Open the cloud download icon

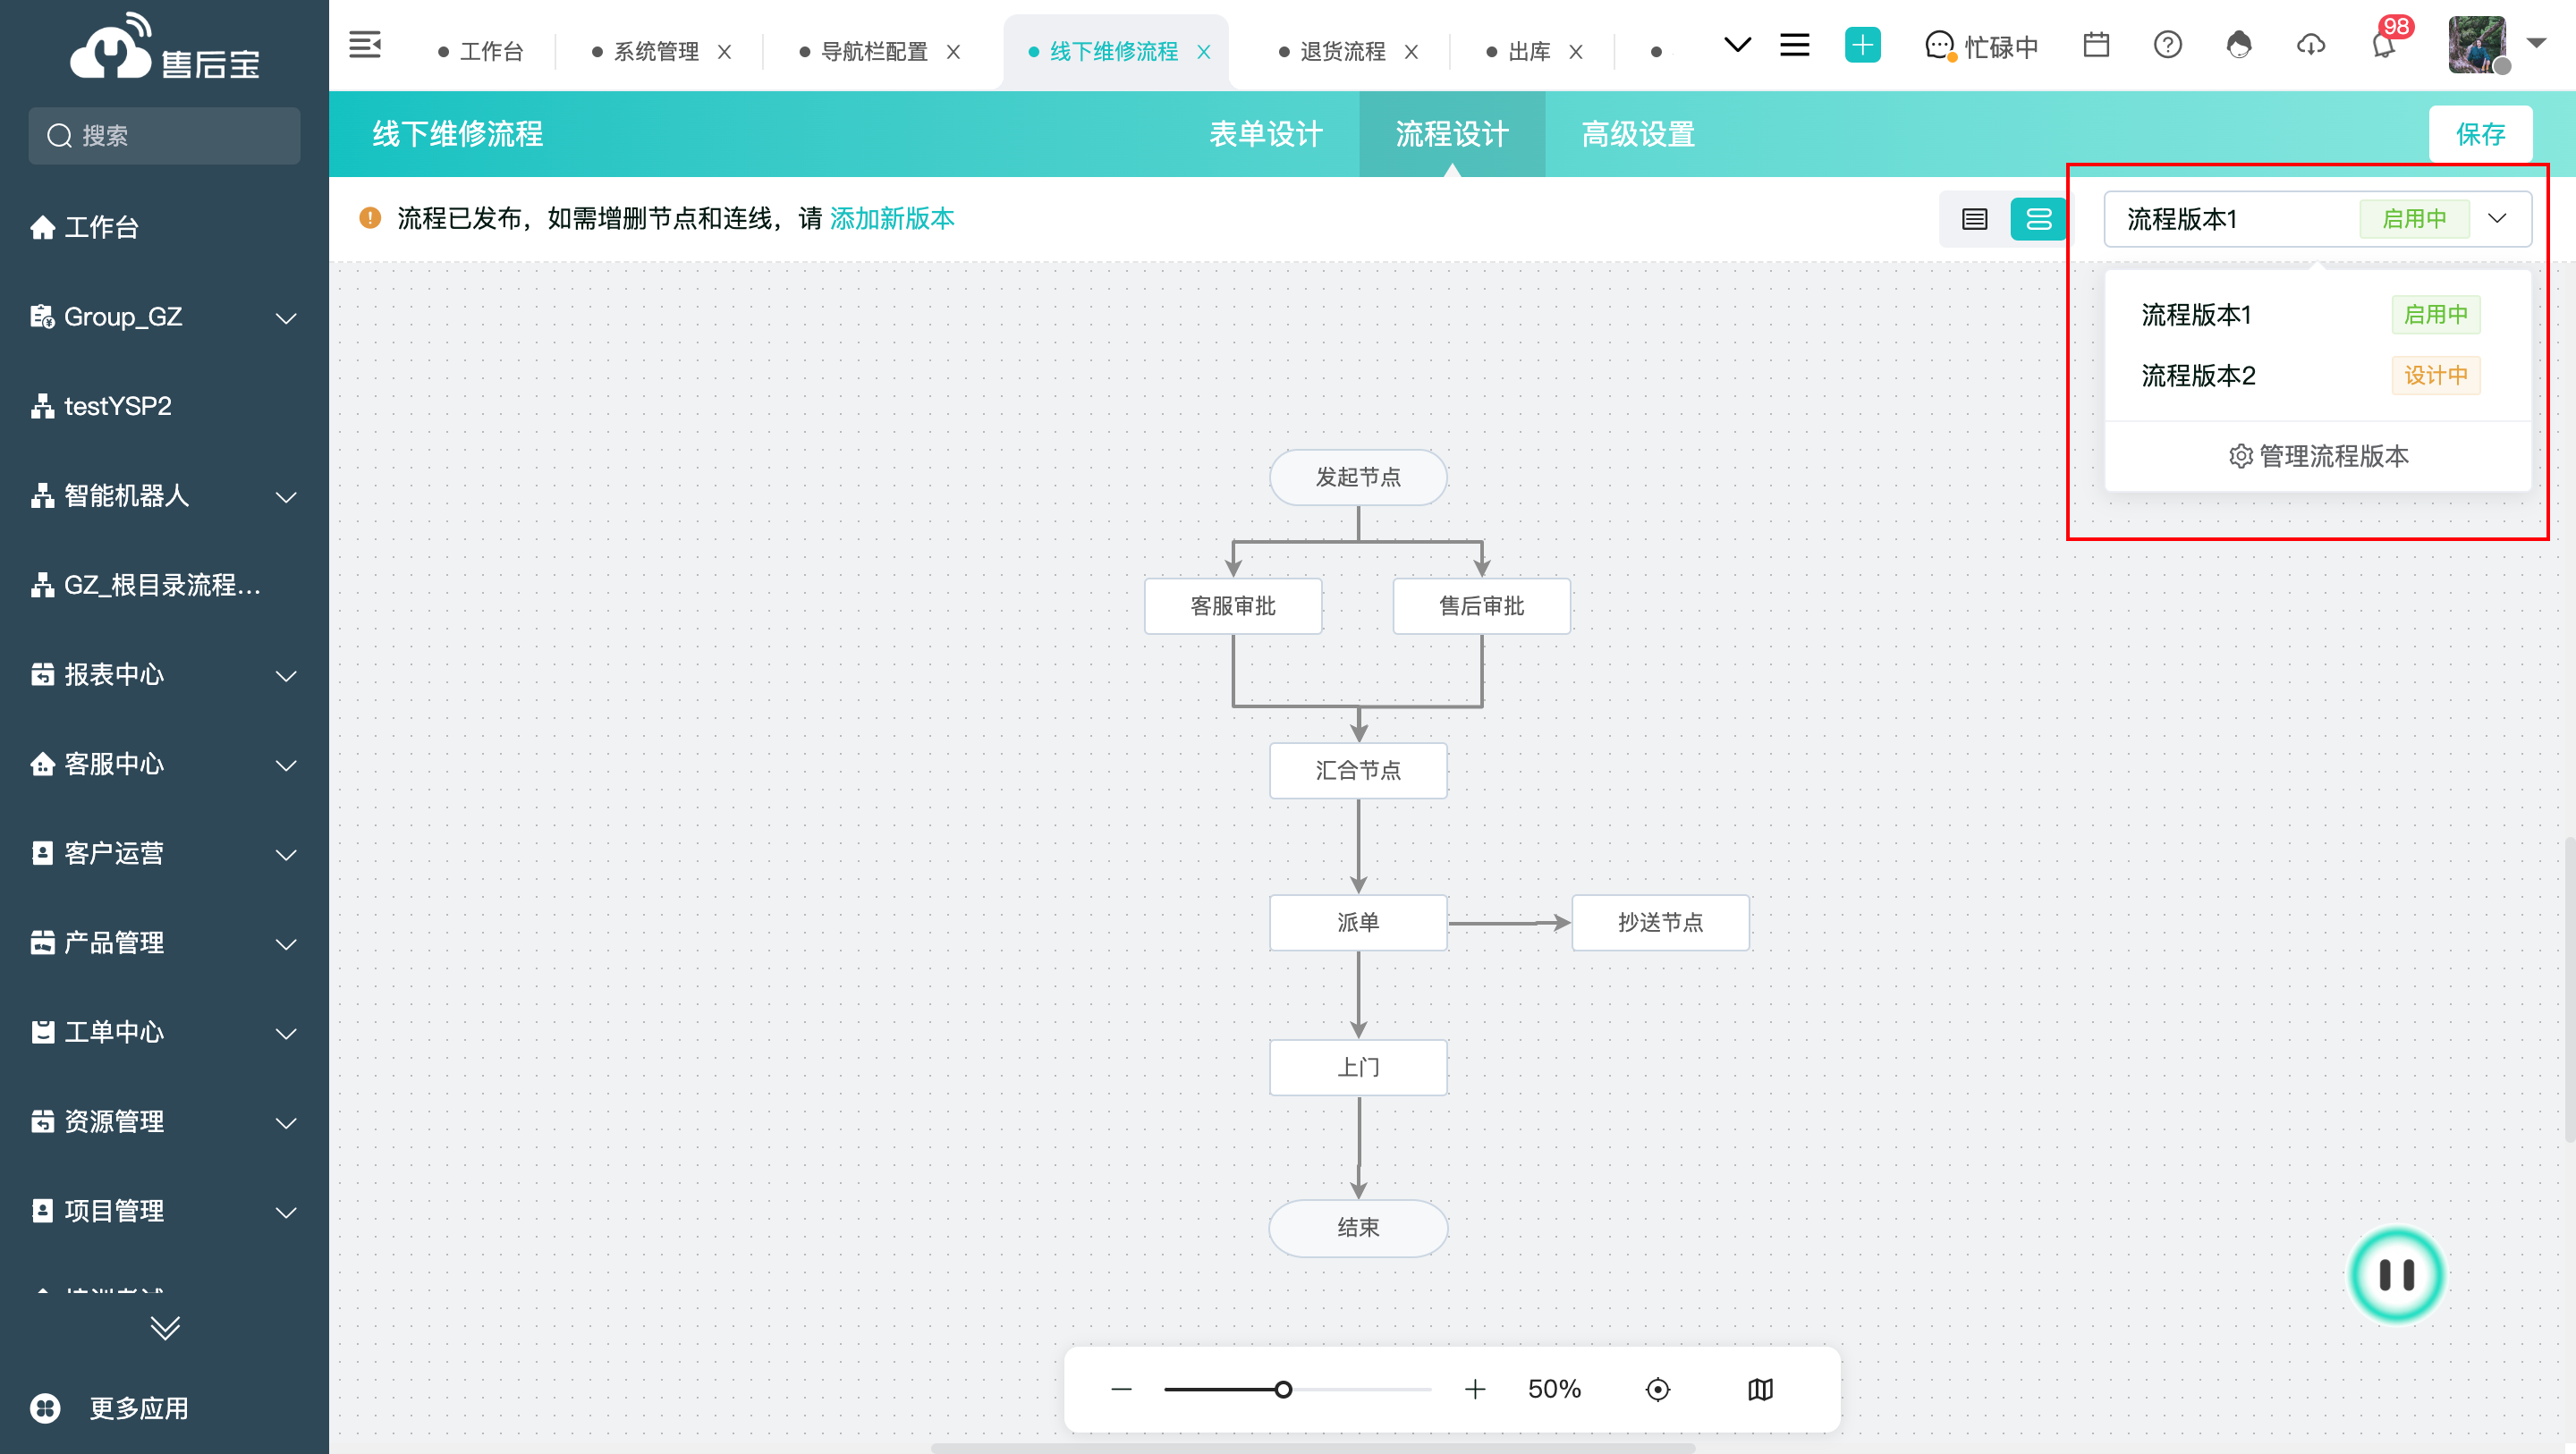click(2311, 45)
